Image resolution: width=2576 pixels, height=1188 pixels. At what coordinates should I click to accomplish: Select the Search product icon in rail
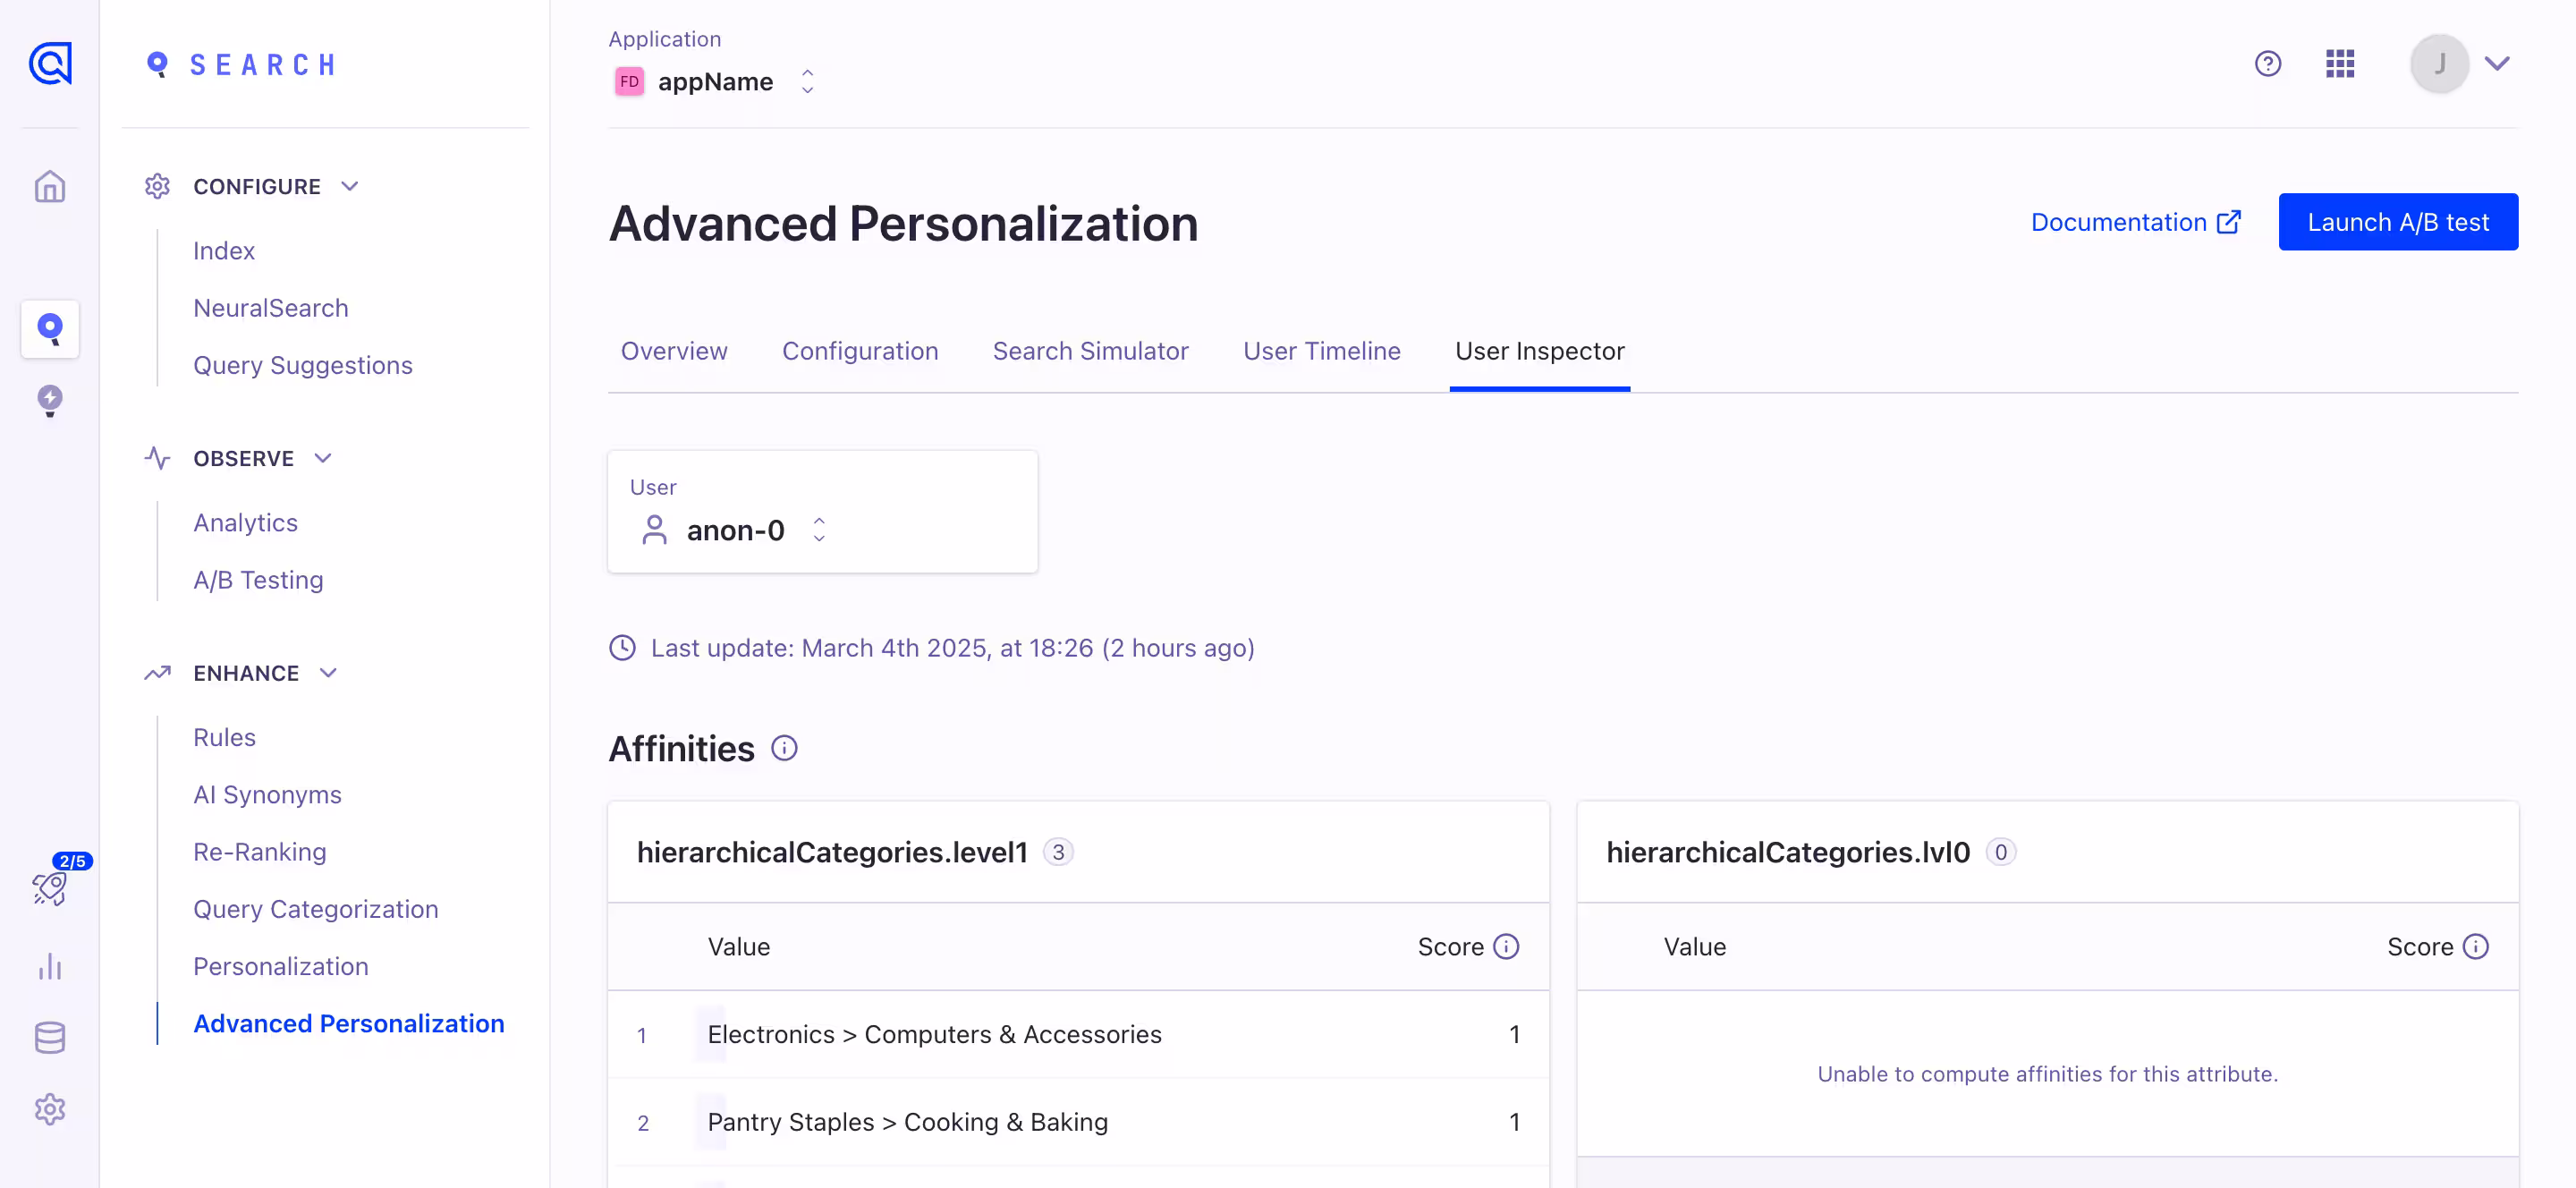tap(50, 328)
